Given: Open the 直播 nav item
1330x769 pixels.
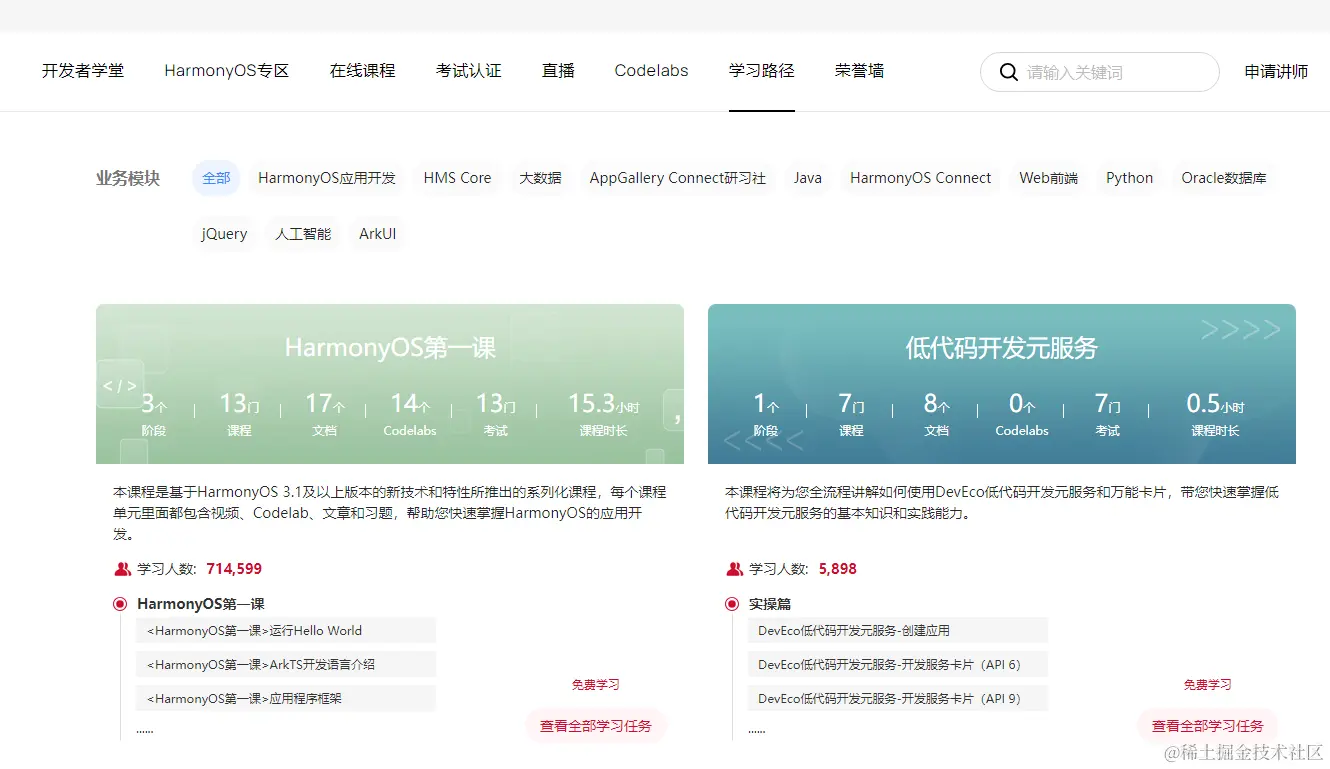Looking at the screenshot, I should [558, 71].
